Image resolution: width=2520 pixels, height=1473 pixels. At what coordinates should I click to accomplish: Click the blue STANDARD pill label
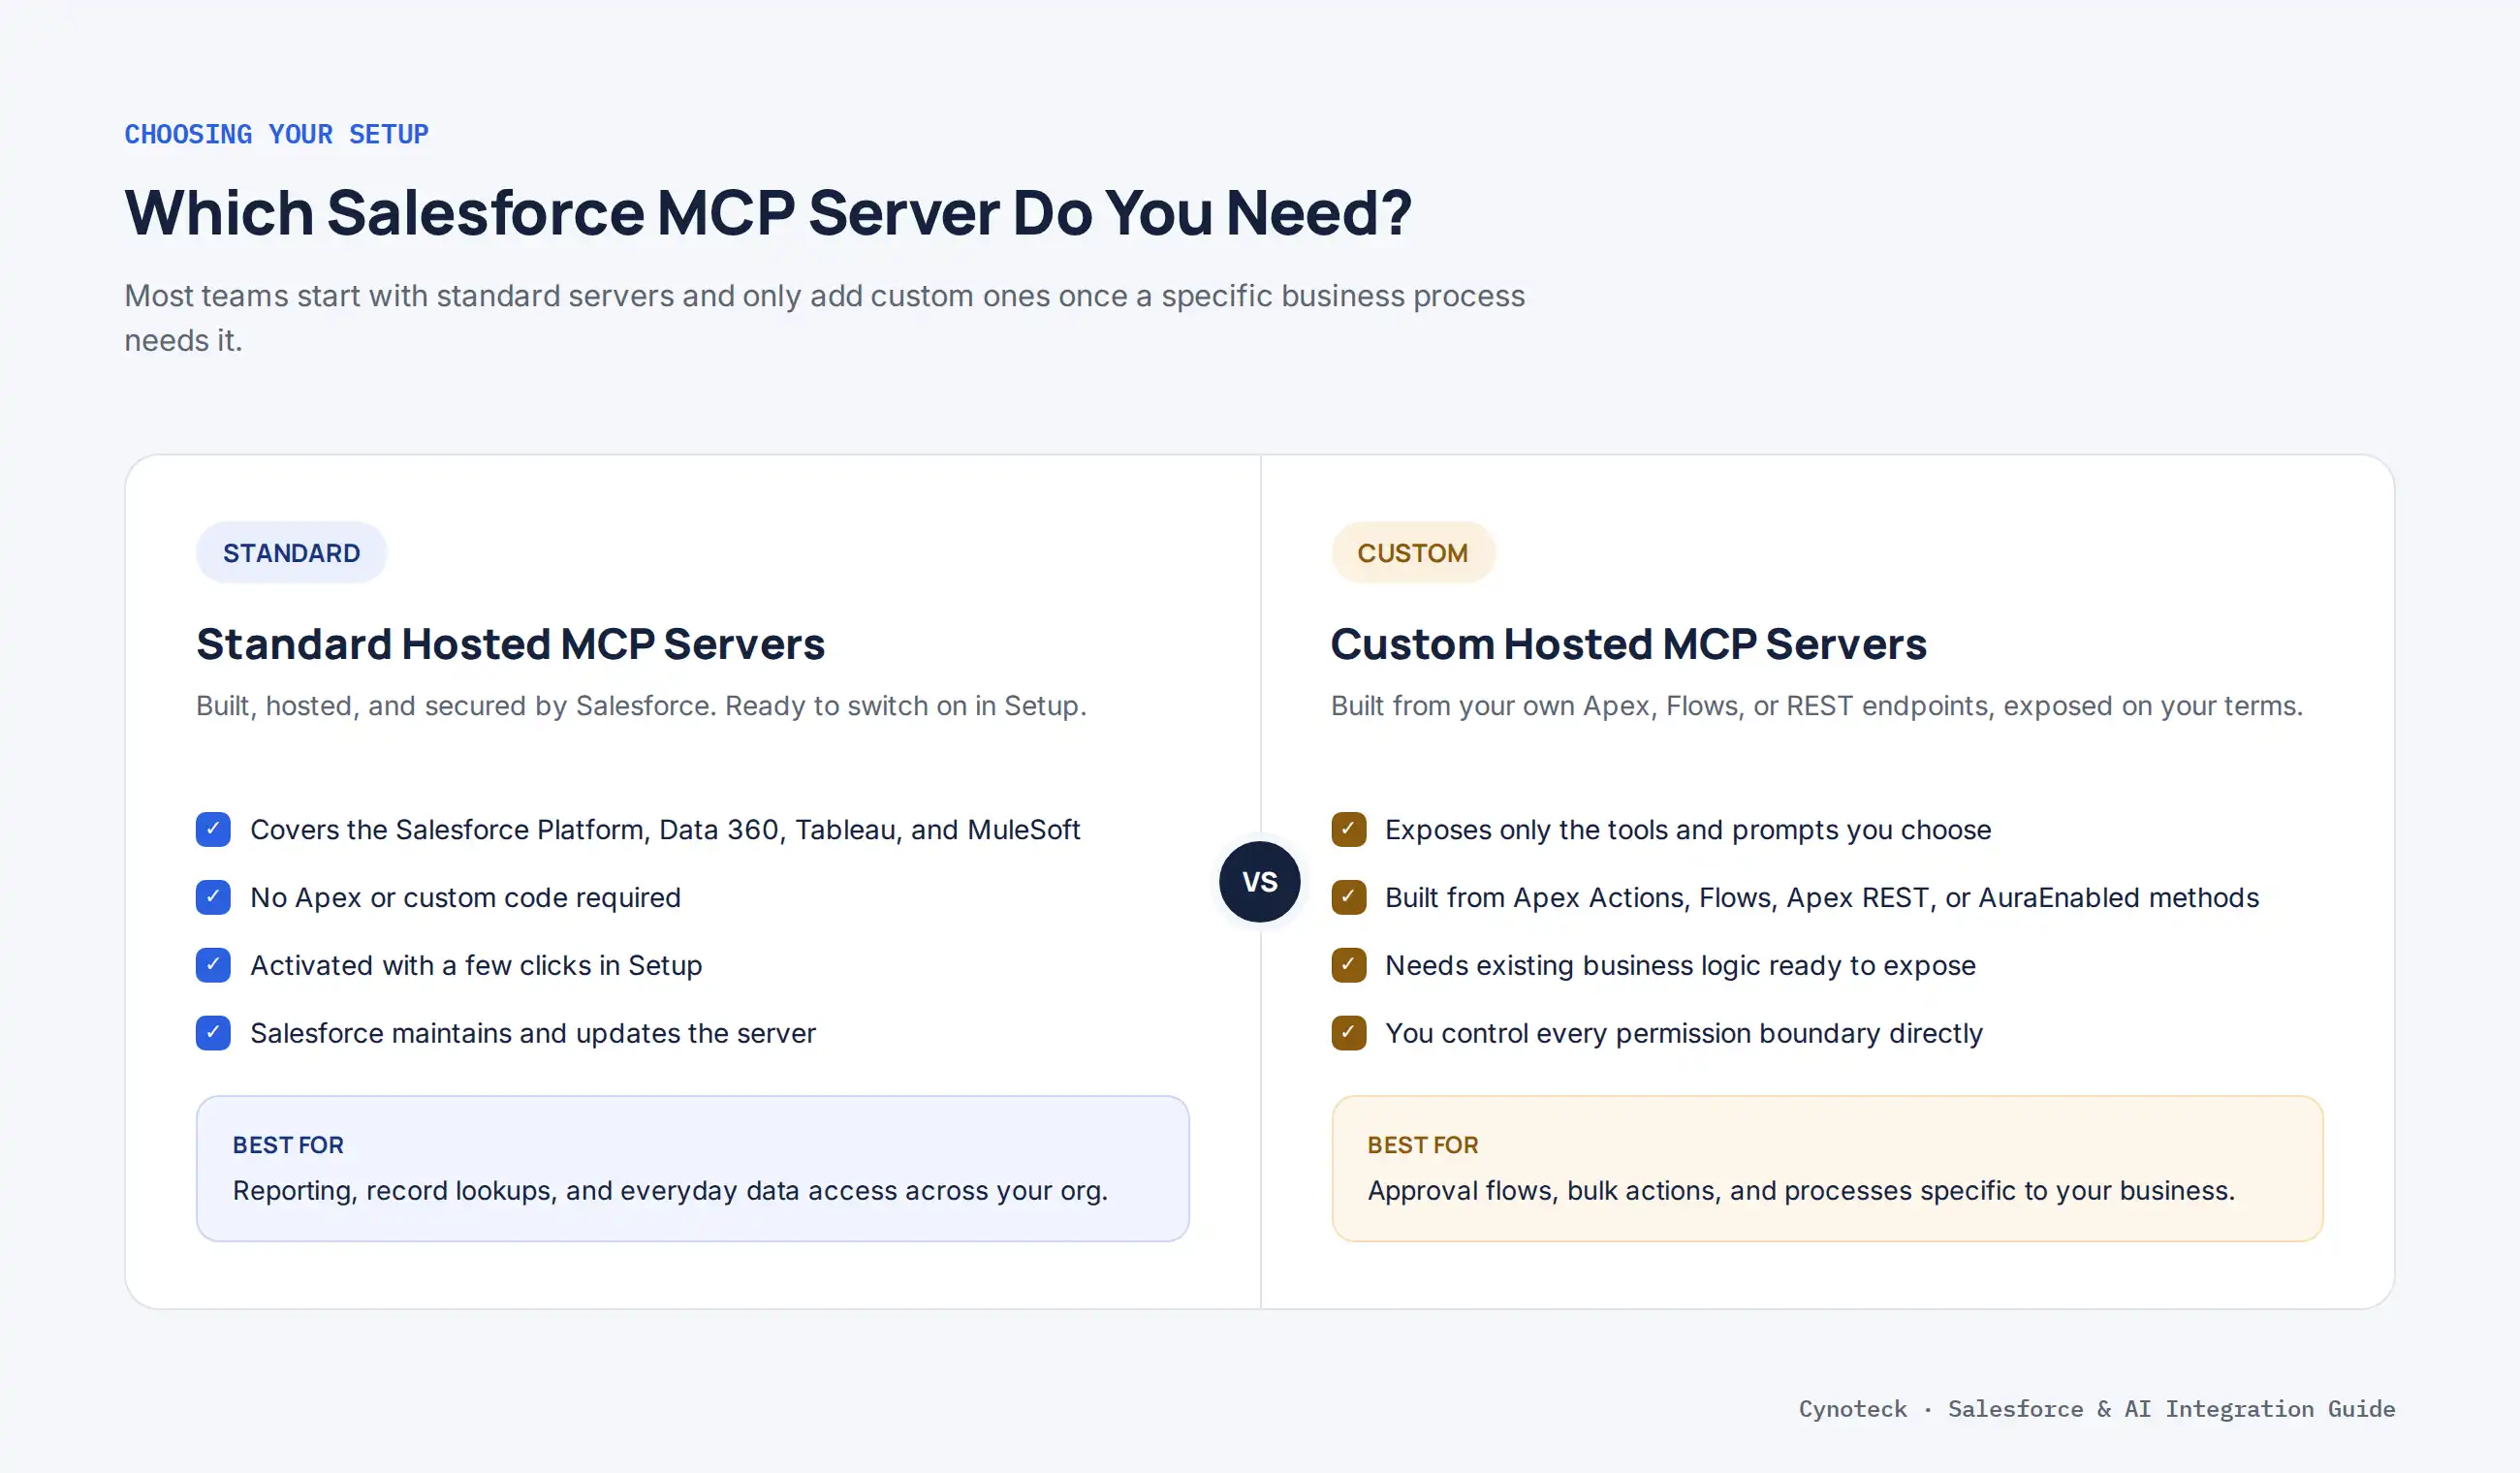(291, 553)
